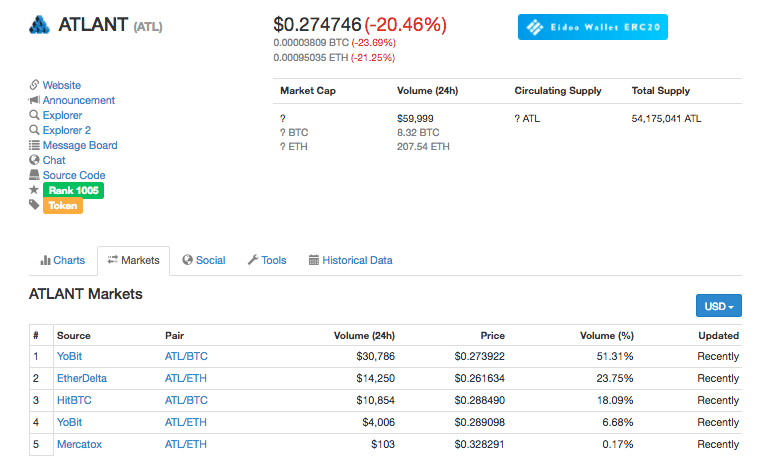The width and height of the screenshot is (759, 462).
Task: Switch to the Charts tab
Action: [x=63, y=260]
